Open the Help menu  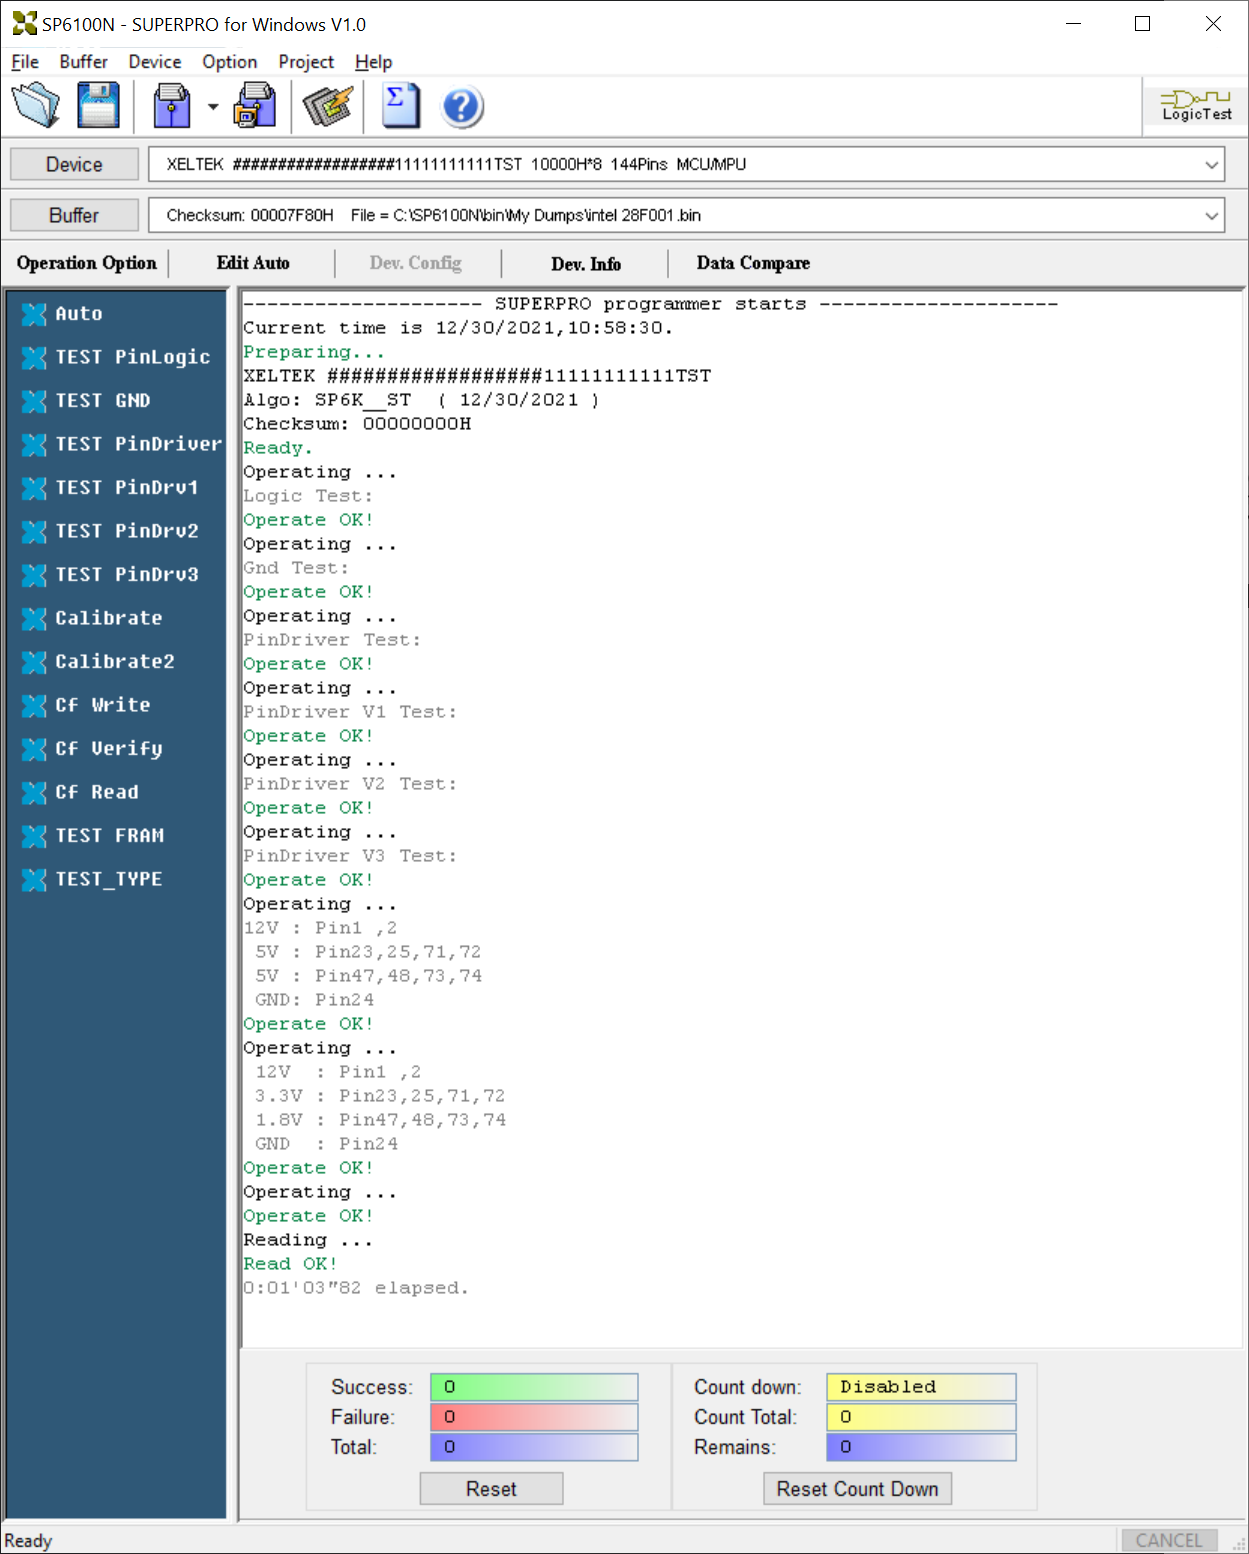point(374,62)
